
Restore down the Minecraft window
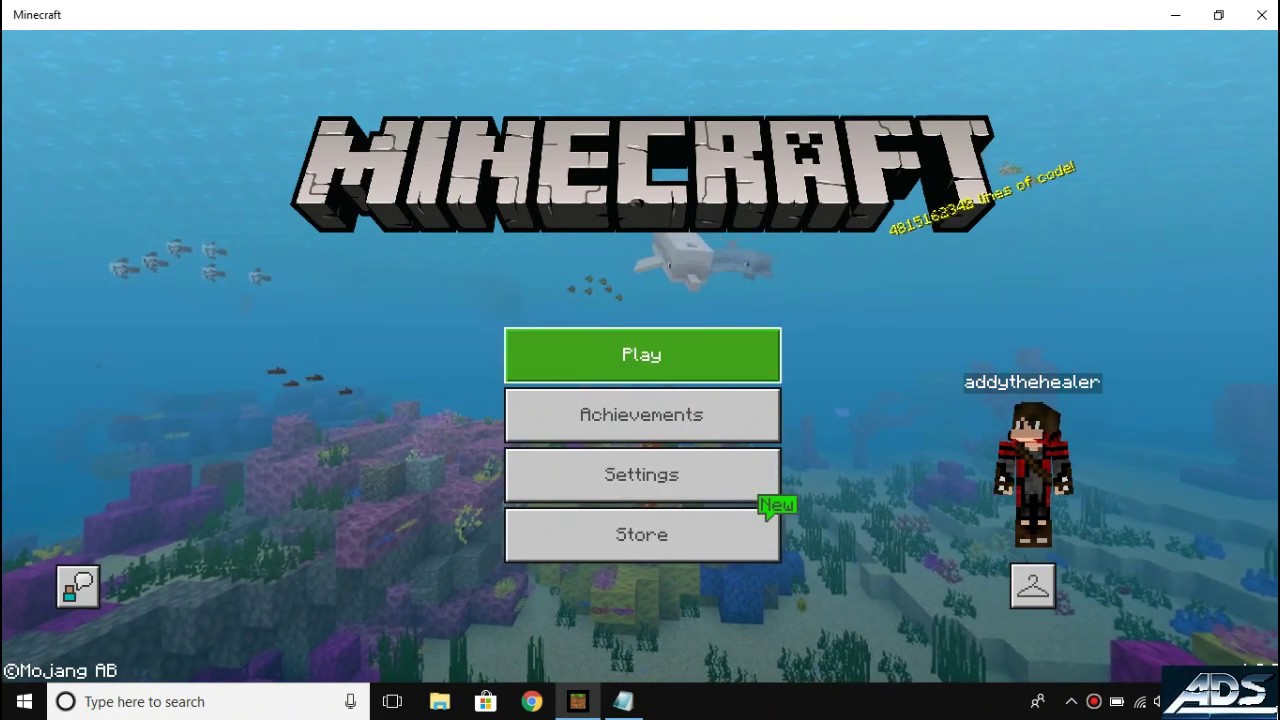pyautogui.click(x=1219, y=15)
